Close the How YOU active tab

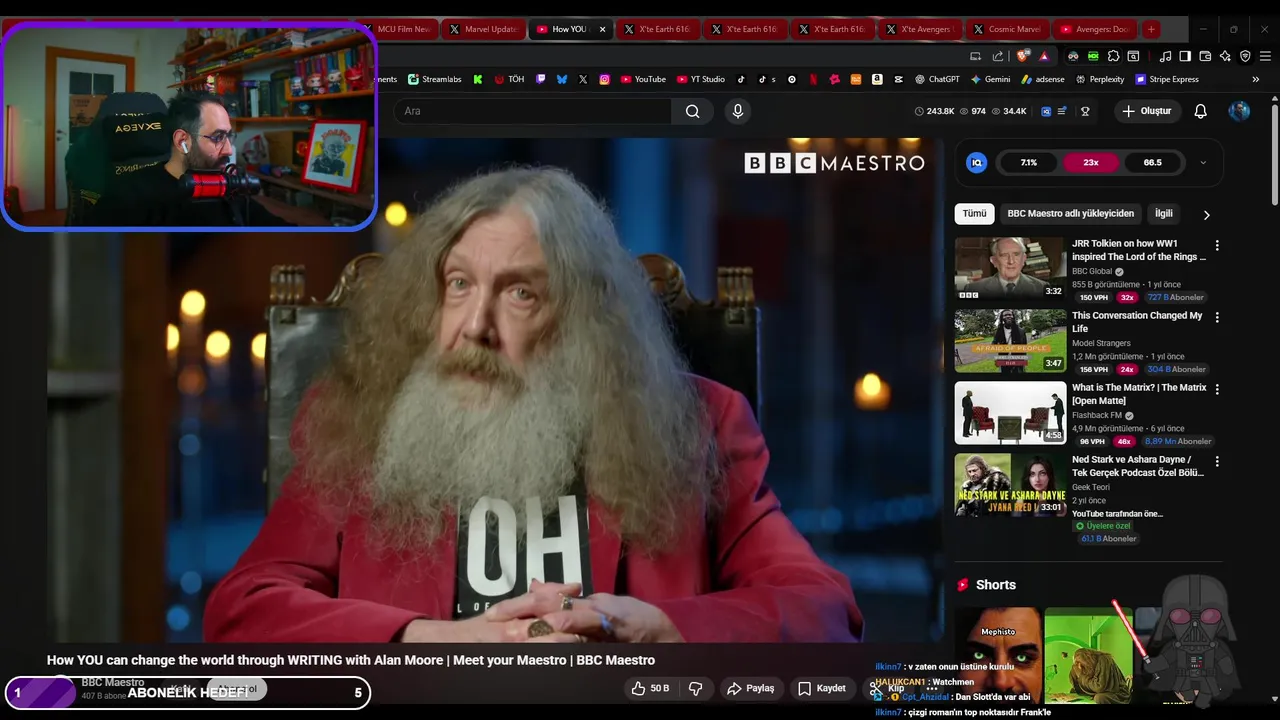[x=602, y=29]
